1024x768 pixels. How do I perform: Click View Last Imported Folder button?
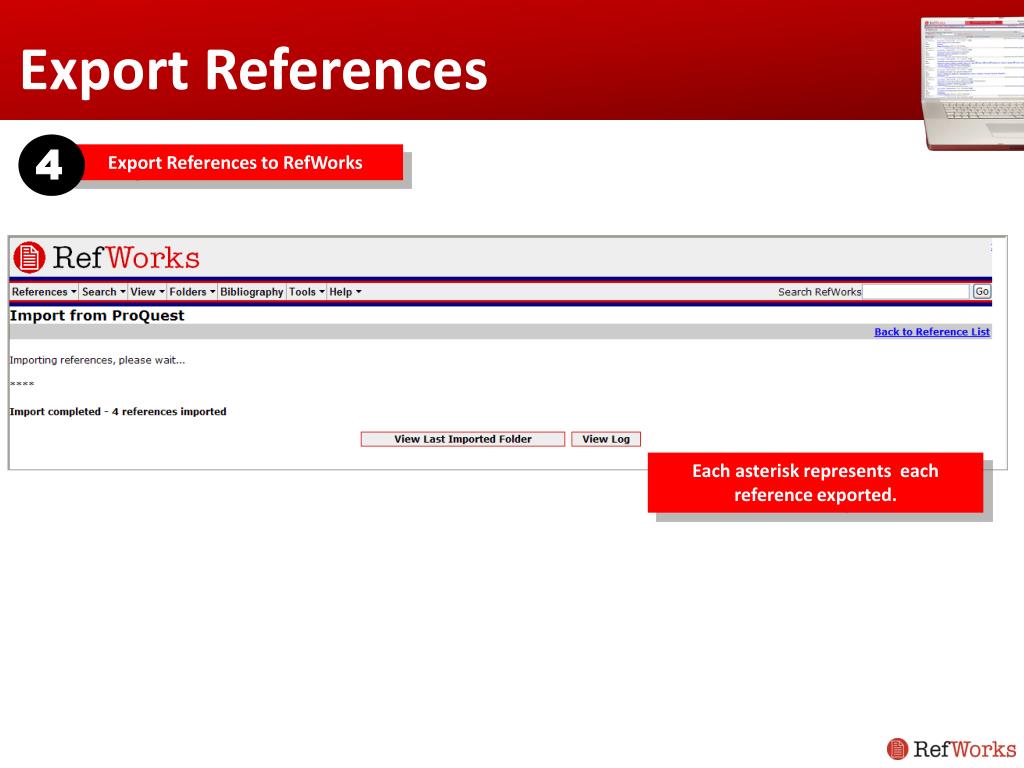point(462,439)
